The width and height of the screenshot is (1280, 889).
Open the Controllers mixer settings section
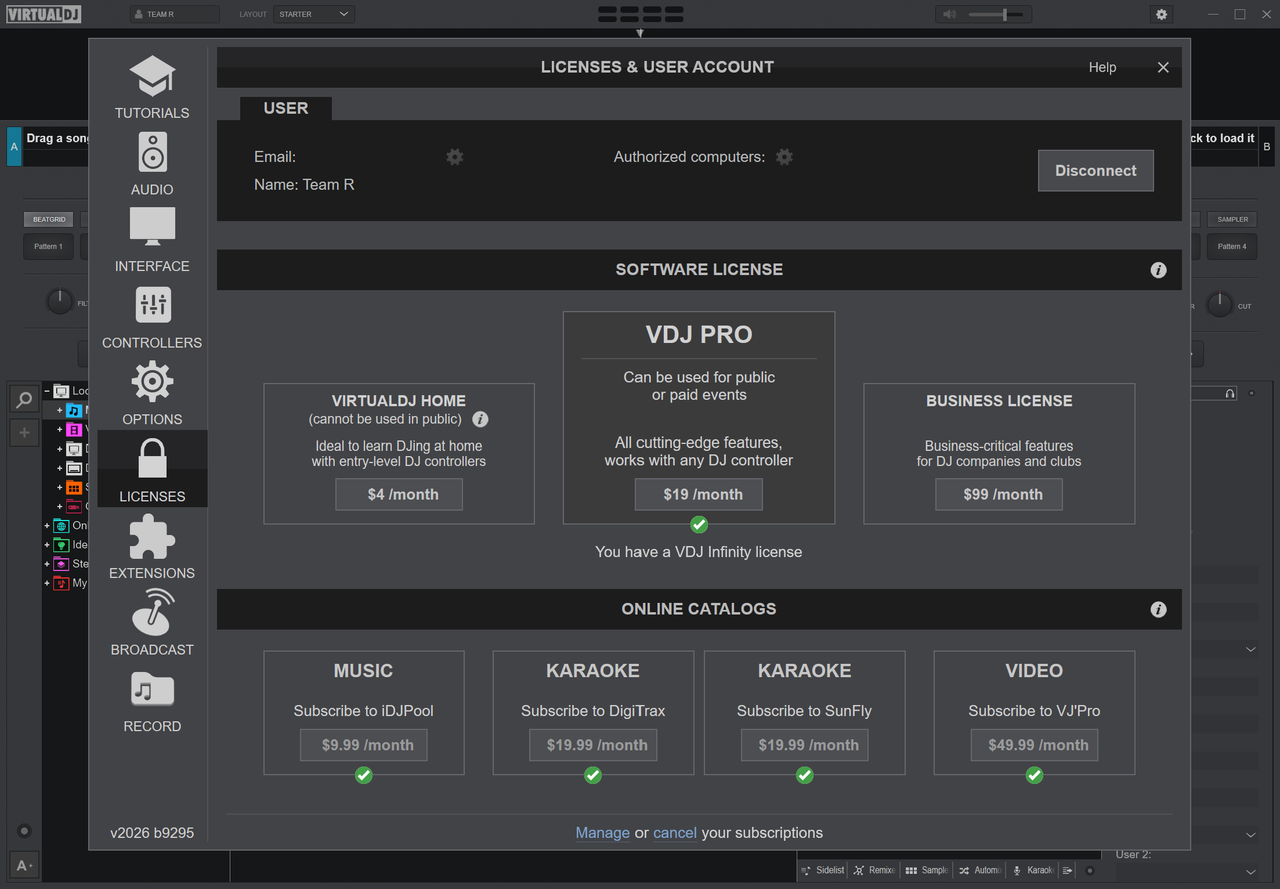point(152,318)
